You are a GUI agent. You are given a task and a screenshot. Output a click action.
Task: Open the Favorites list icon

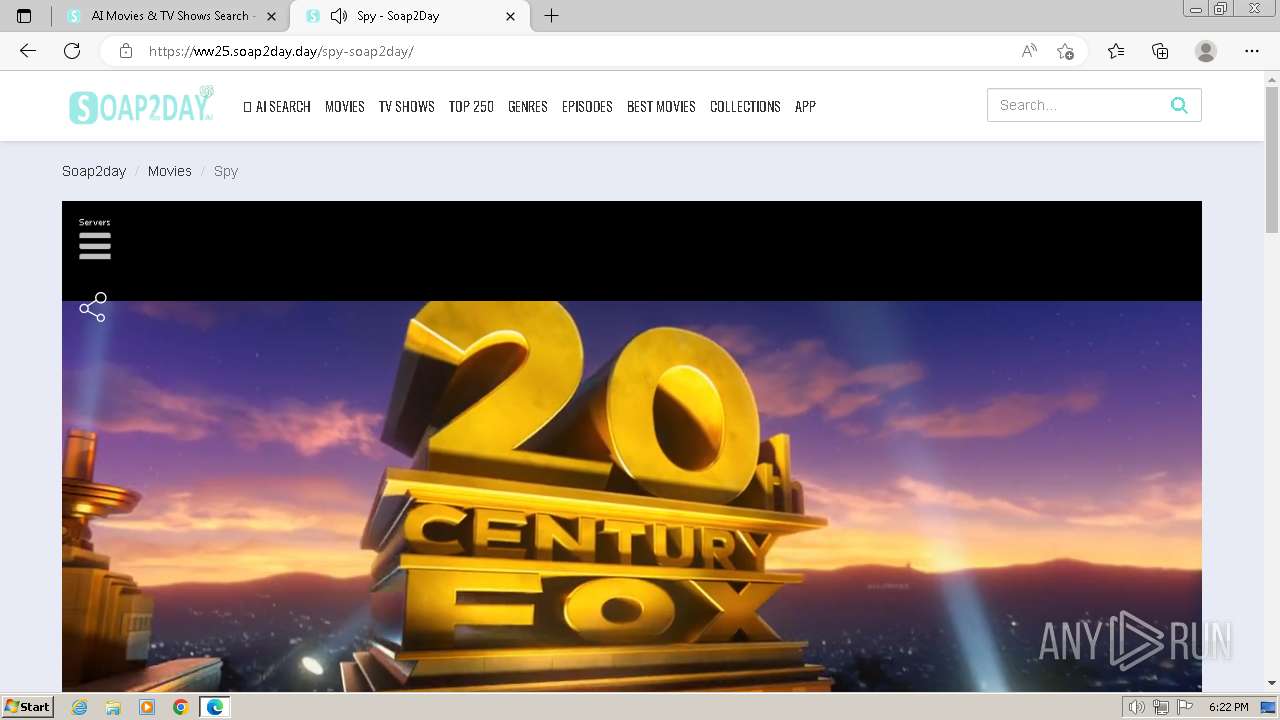(1116, 51)
